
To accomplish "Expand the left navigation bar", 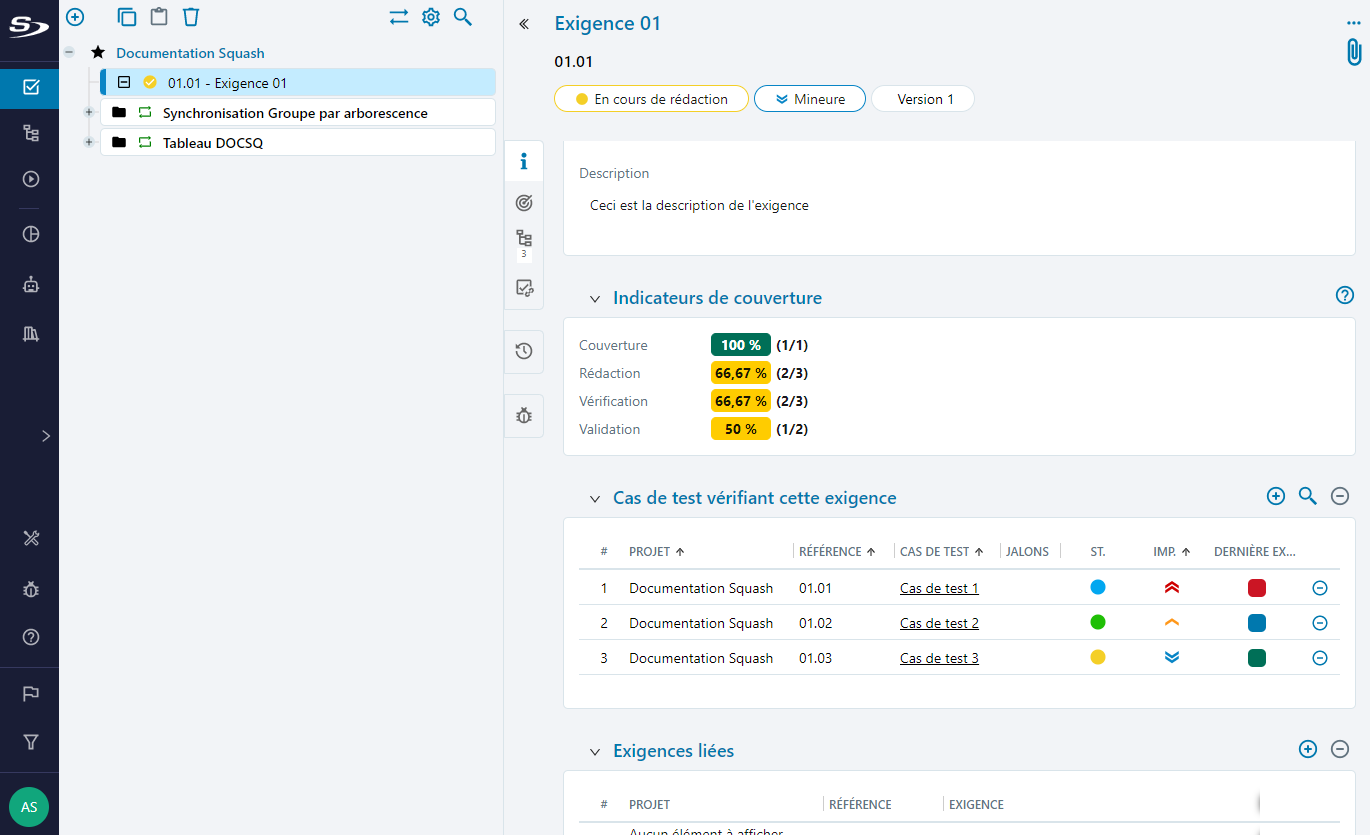I will pyautogui.click(x=46, y=436).
